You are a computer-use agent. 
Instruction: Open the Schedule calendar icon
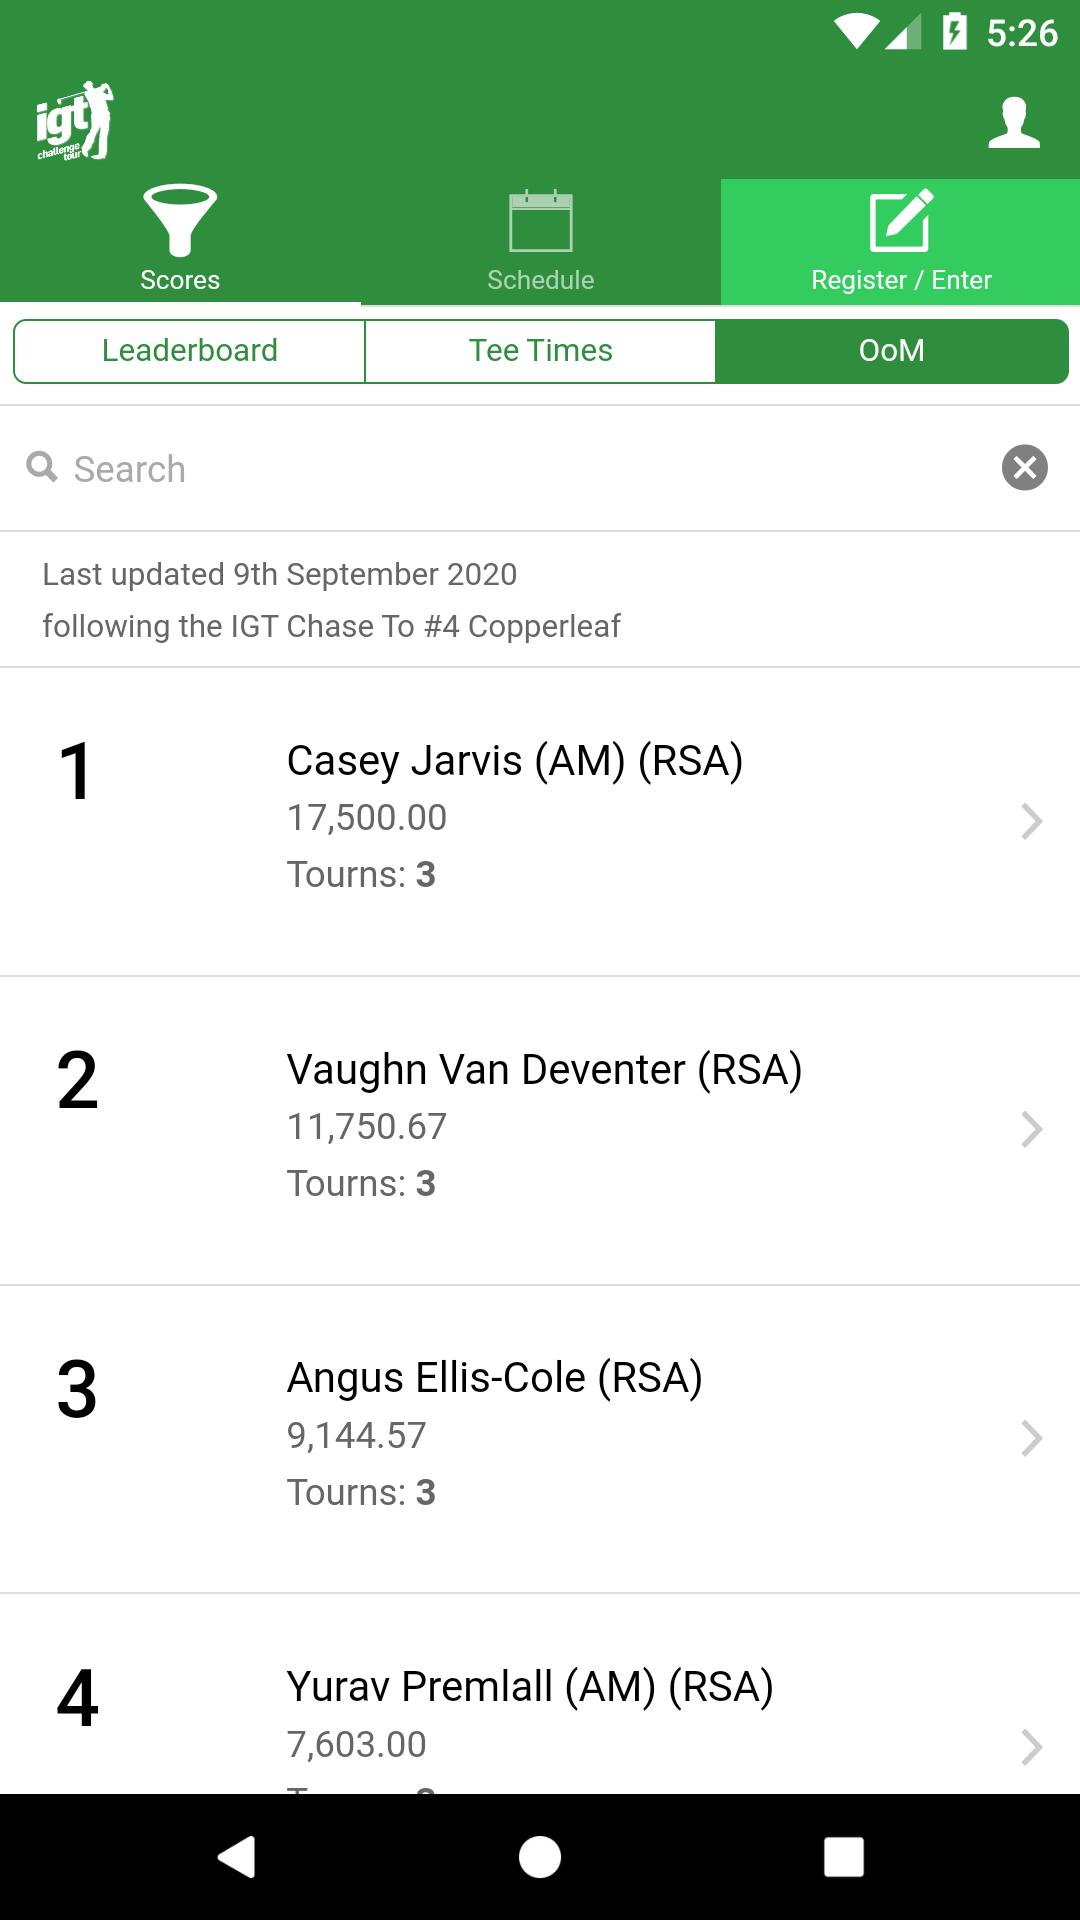(541, 221)
